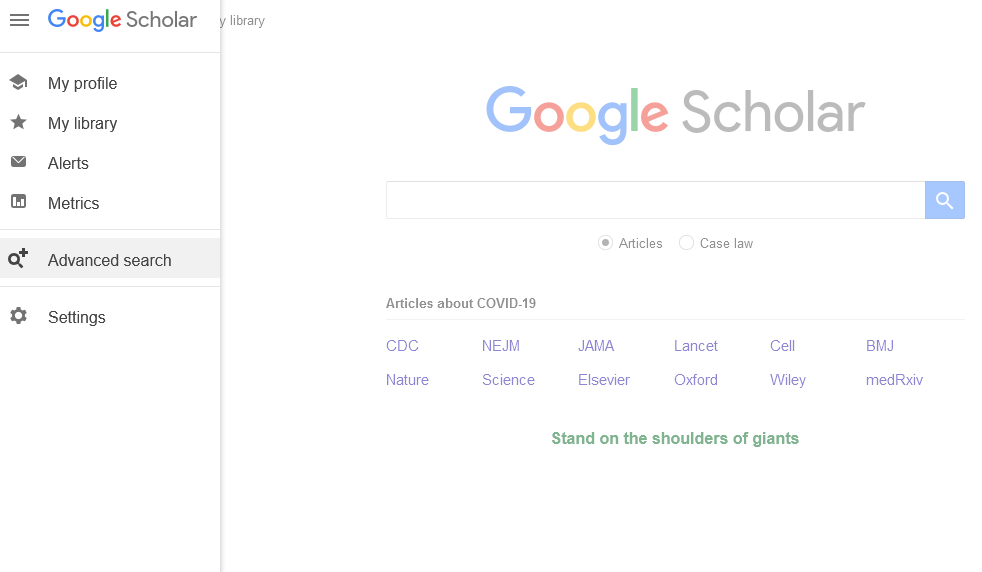
Task: Open the Wiley link
Action: click(x=788, y=380)
